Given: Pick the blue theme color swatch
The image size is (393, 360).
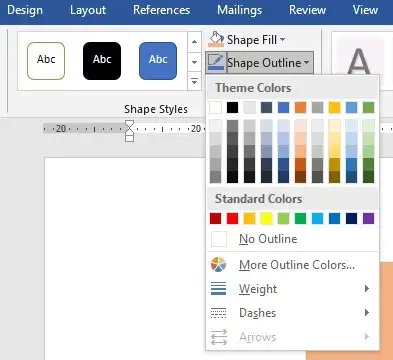Looking at the screenshot, I should point(283,107).
